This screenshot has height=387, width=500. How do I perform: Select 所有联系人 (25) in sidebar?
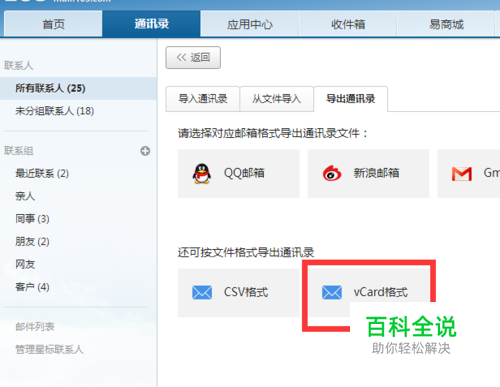(x=78, y=88)
